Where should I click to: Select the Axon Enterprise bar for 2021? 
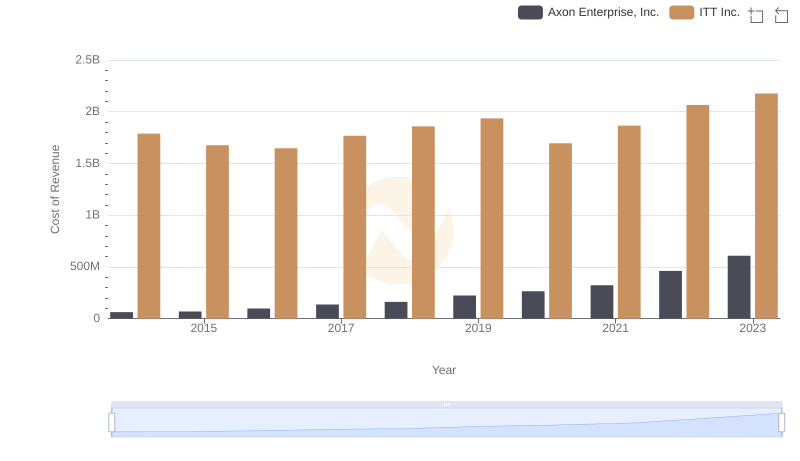[602, 302]
